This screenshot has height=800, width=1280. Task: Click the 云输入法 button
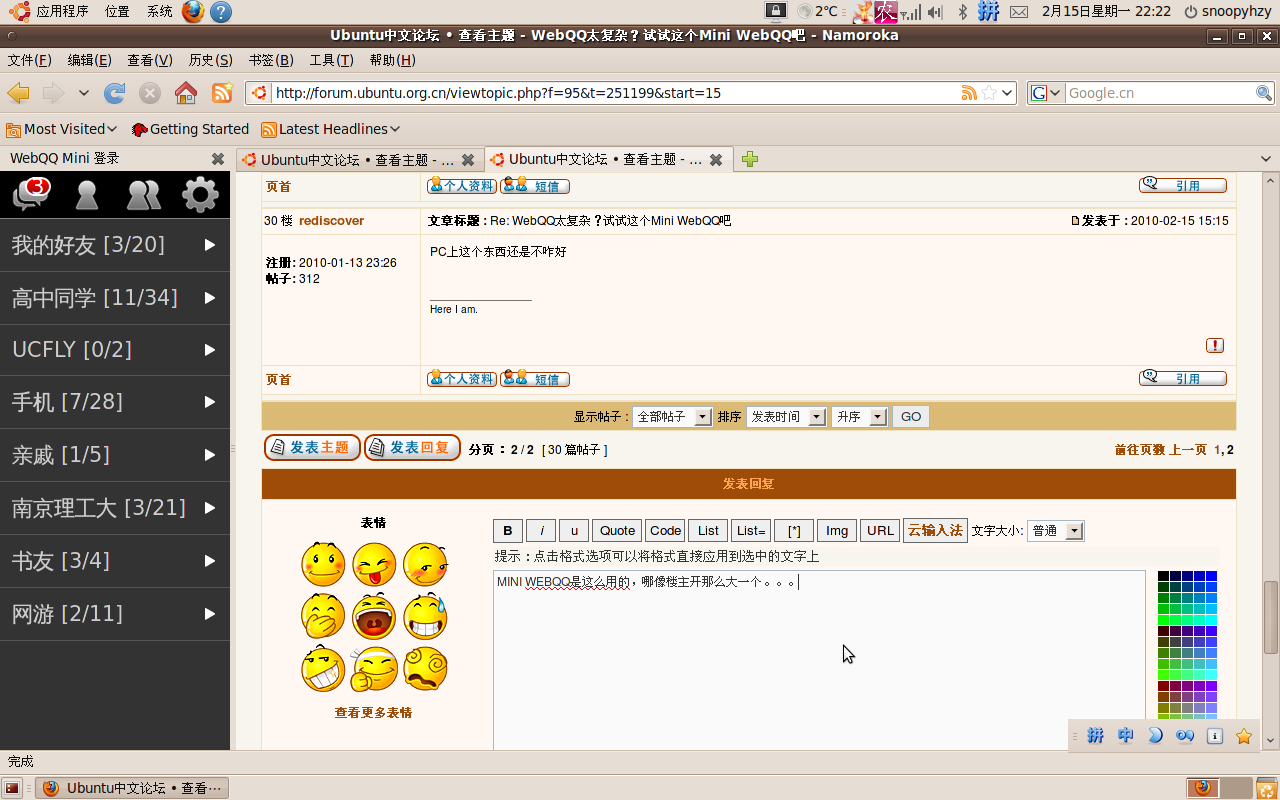click(x=935, y=530)
